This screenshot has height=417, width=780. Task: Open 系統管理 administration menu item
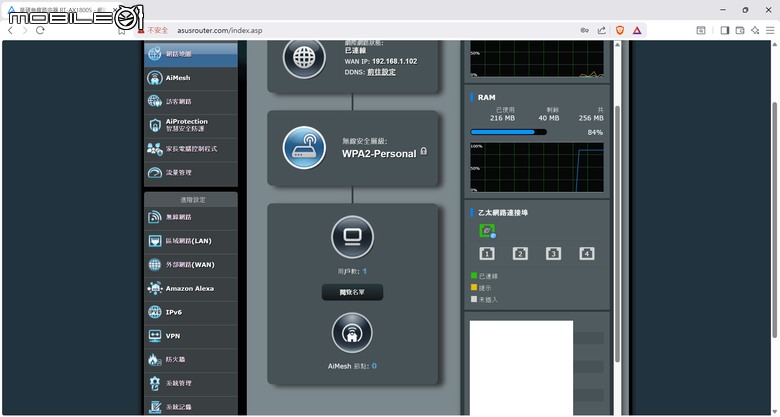coord(191,383)
